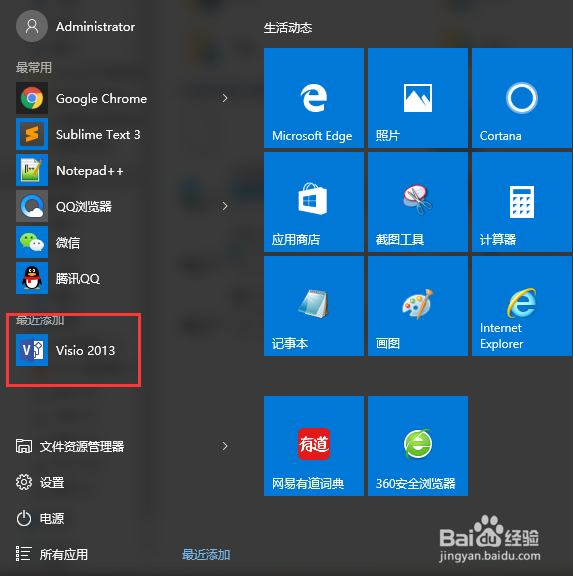Viewport: 573px width, 576px height.
Task: Open the Administrator user account avatar
Action: pyautogui.click(x=32, y=26)
